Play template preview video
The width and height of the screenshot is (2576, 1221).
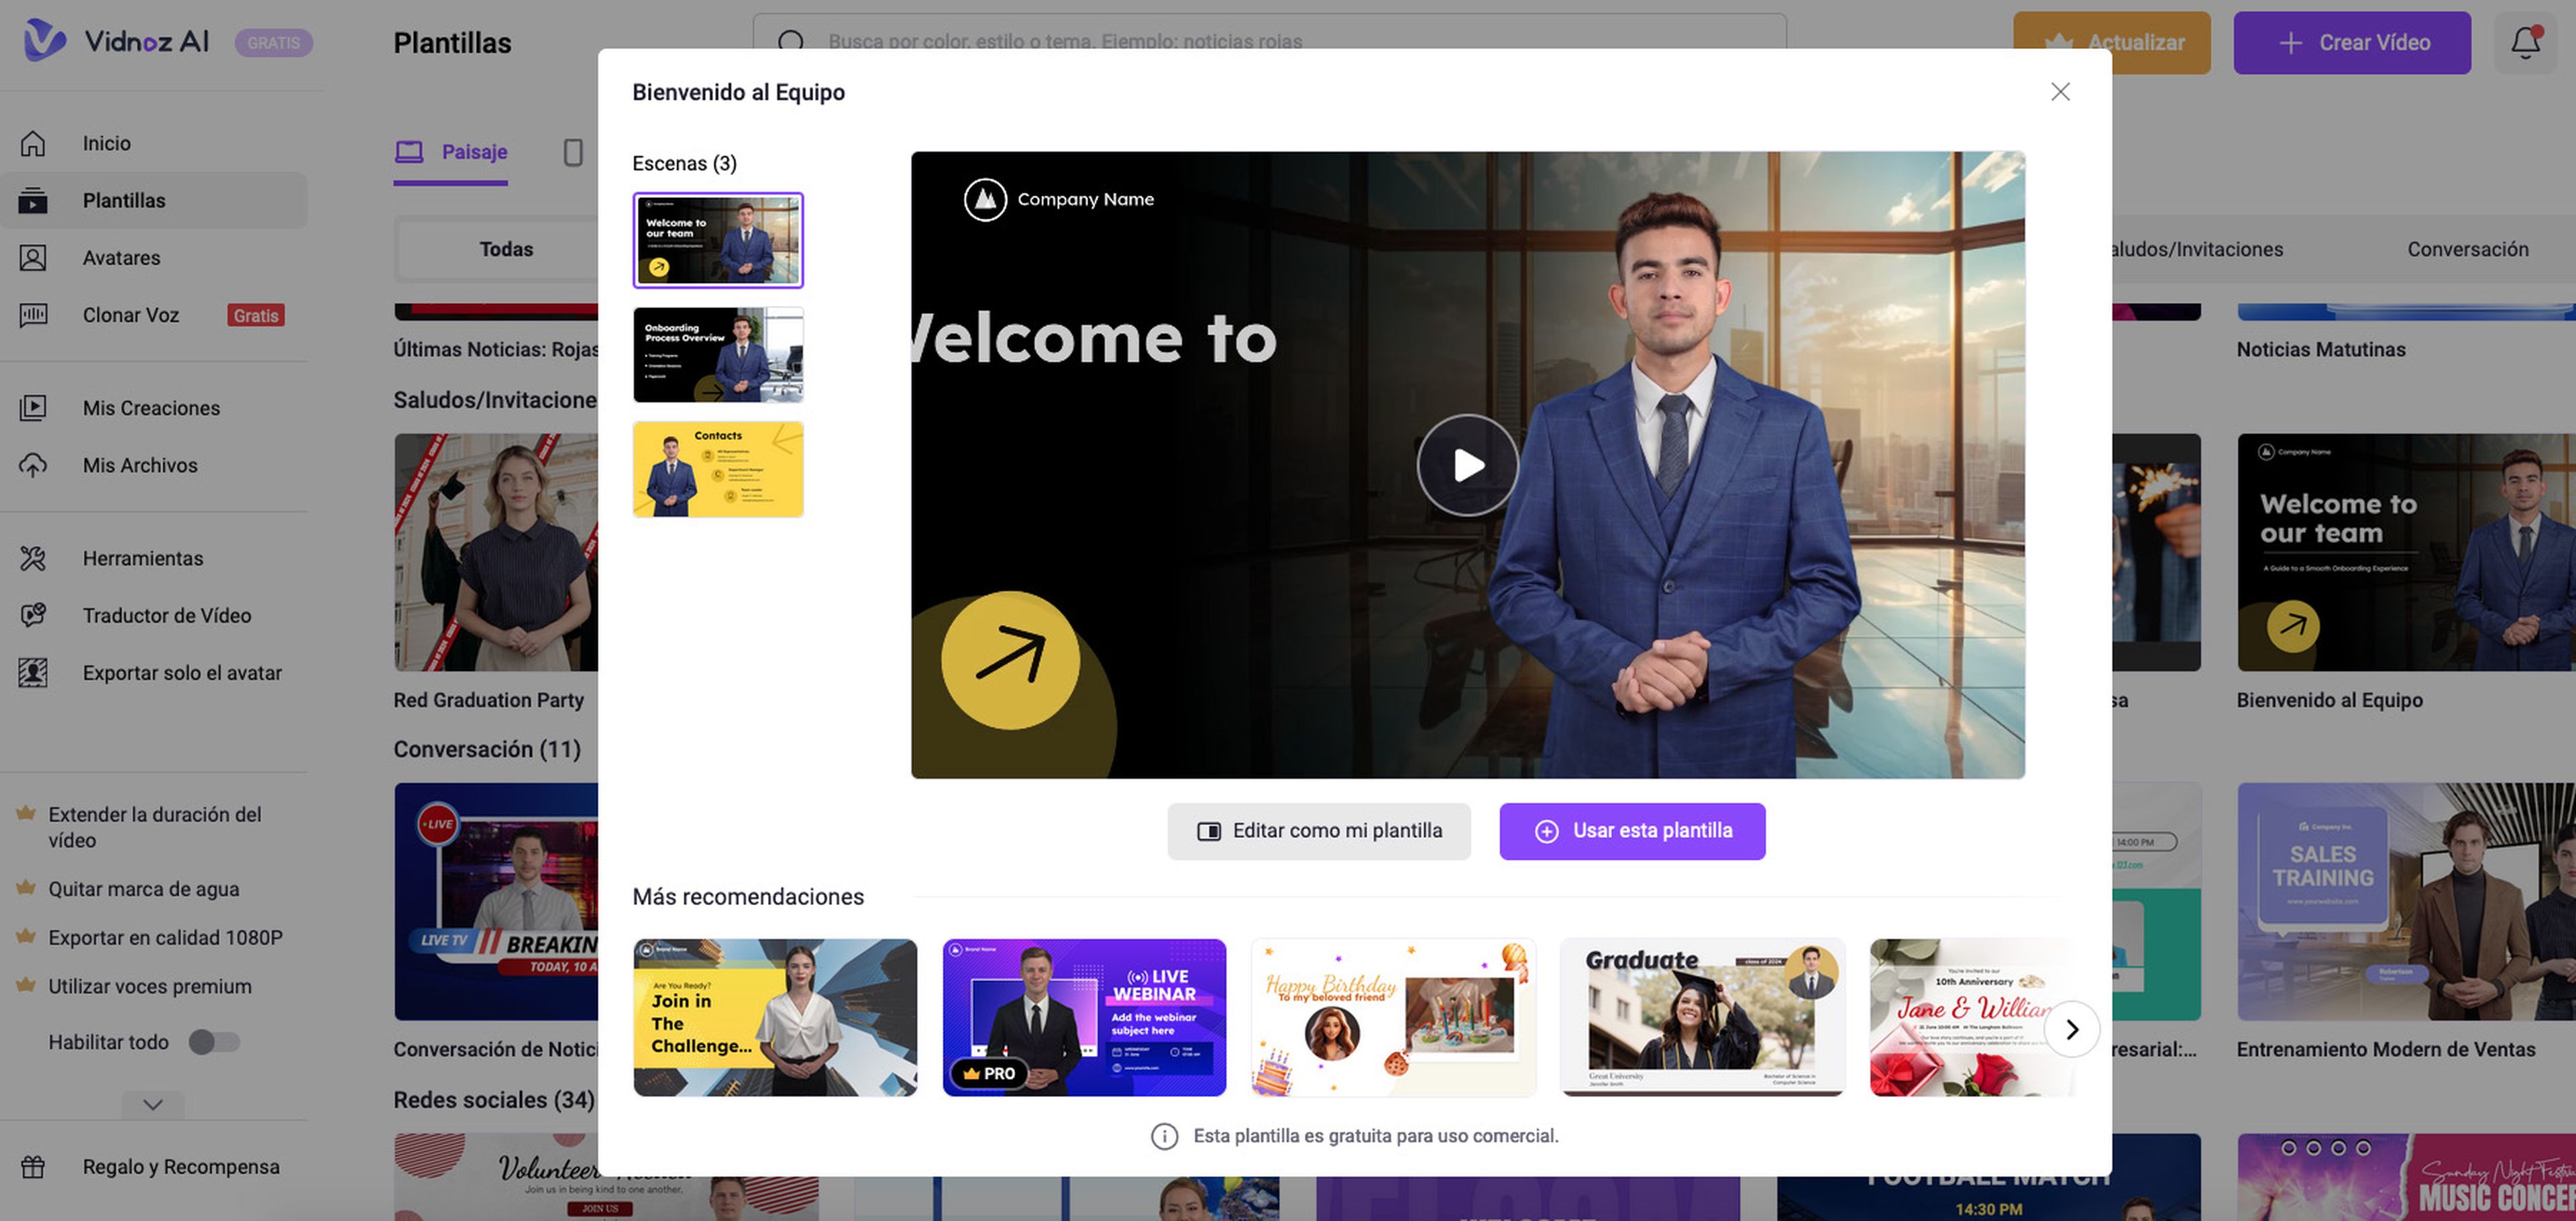(1468, 465)
